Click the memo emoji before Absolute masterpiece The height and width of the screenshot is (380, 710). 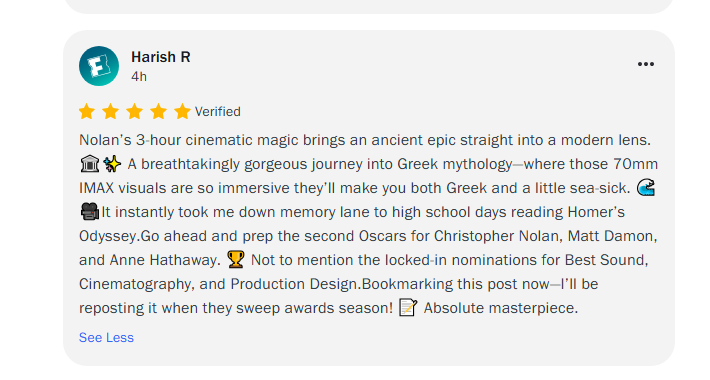408,308
